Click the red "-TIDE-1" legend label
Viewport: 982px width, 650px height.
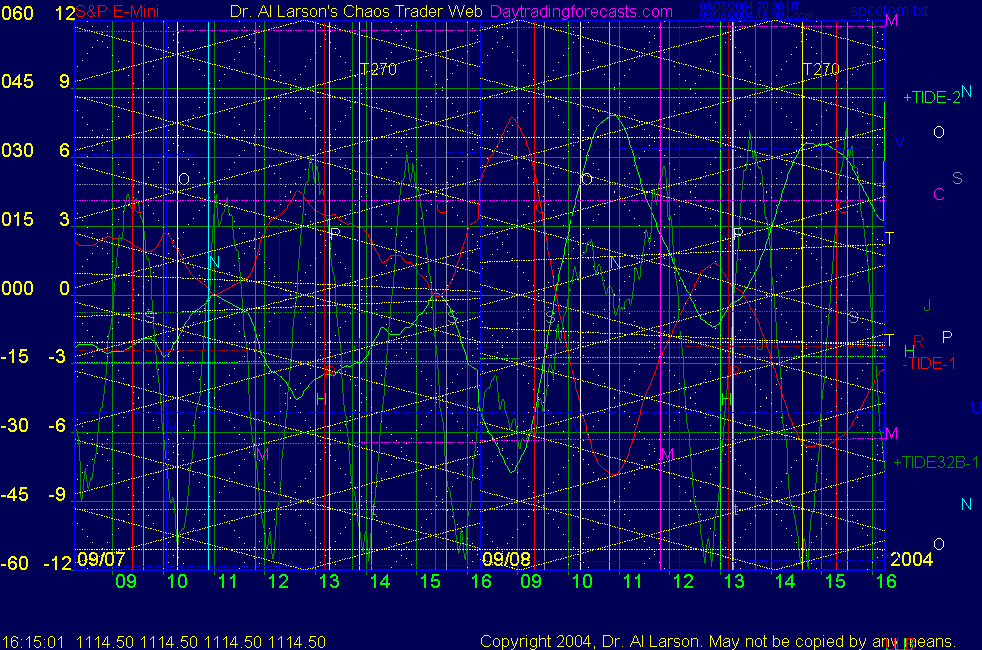pos(929,364)
